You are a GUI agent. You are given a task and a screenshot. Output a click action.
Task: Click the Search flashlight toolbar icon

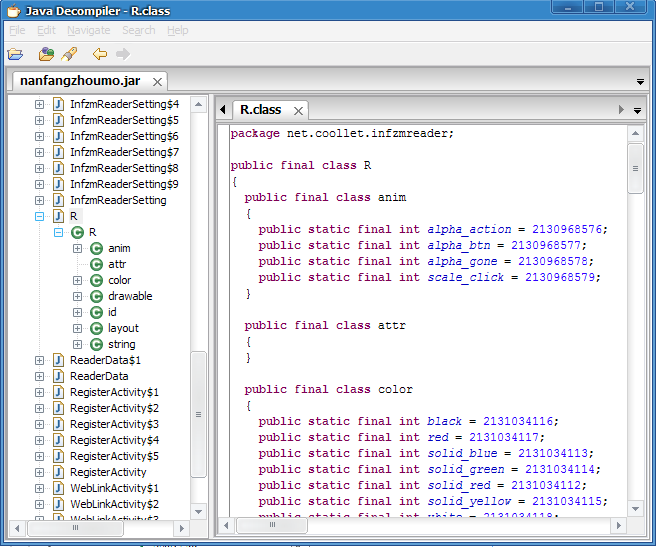[x=69, y=54]
